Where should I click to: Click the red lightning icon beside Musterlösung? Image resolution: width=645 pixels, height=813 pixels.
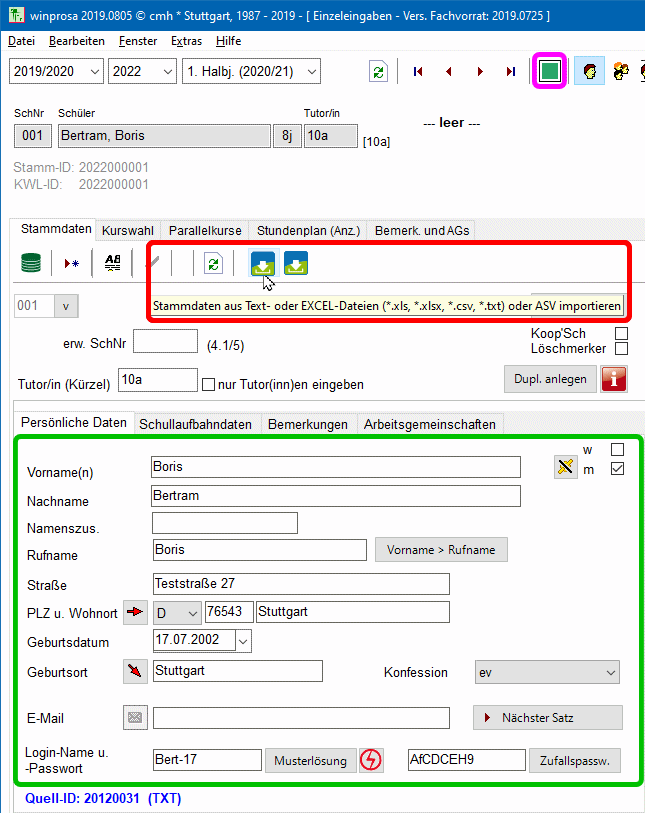[372, 761]
